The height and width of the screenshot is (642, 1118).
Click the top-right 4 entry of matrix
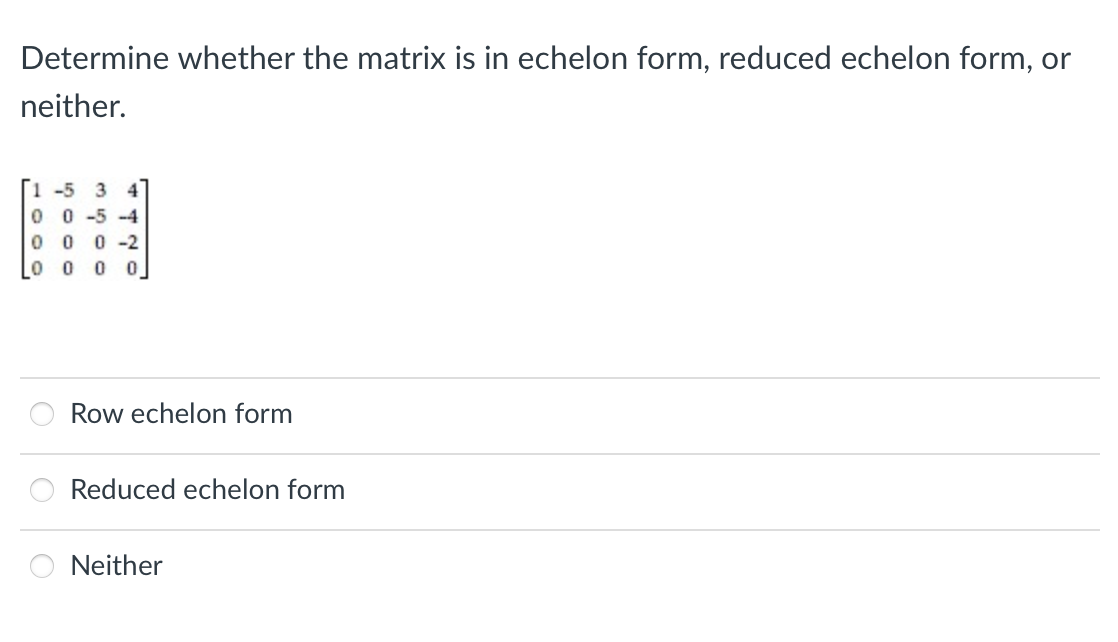click(x=132, y=190)
